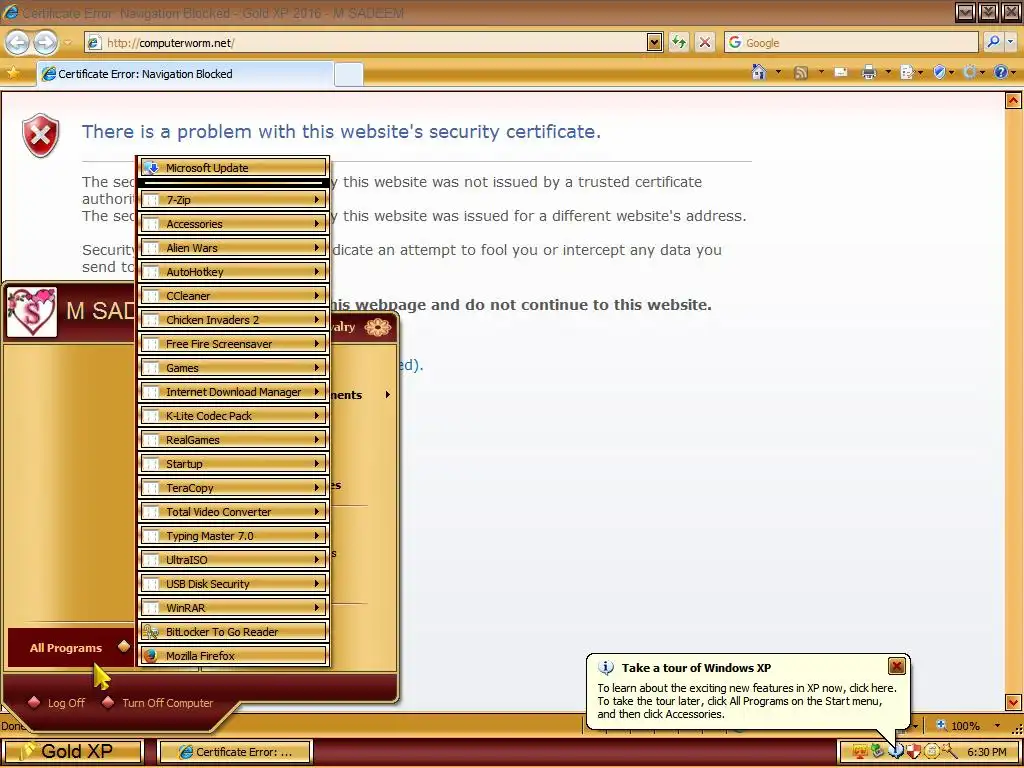Open the Free Fire Screensaver folder
The width and height of the screenshot is (1024, 768).
pos(233,344)
